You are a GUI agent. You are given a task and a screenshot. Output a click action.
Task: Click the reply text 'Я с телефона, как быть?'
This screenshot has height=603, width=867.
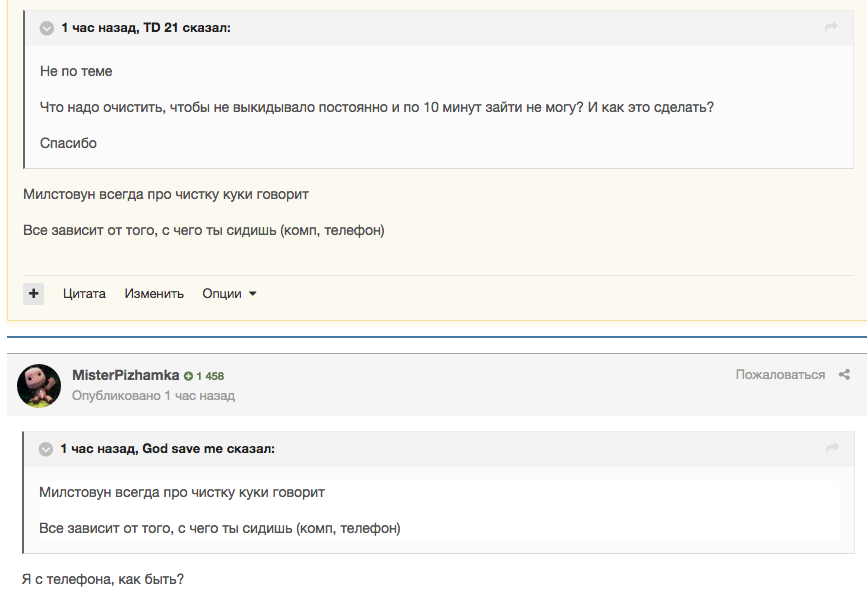tap(103, 579)
